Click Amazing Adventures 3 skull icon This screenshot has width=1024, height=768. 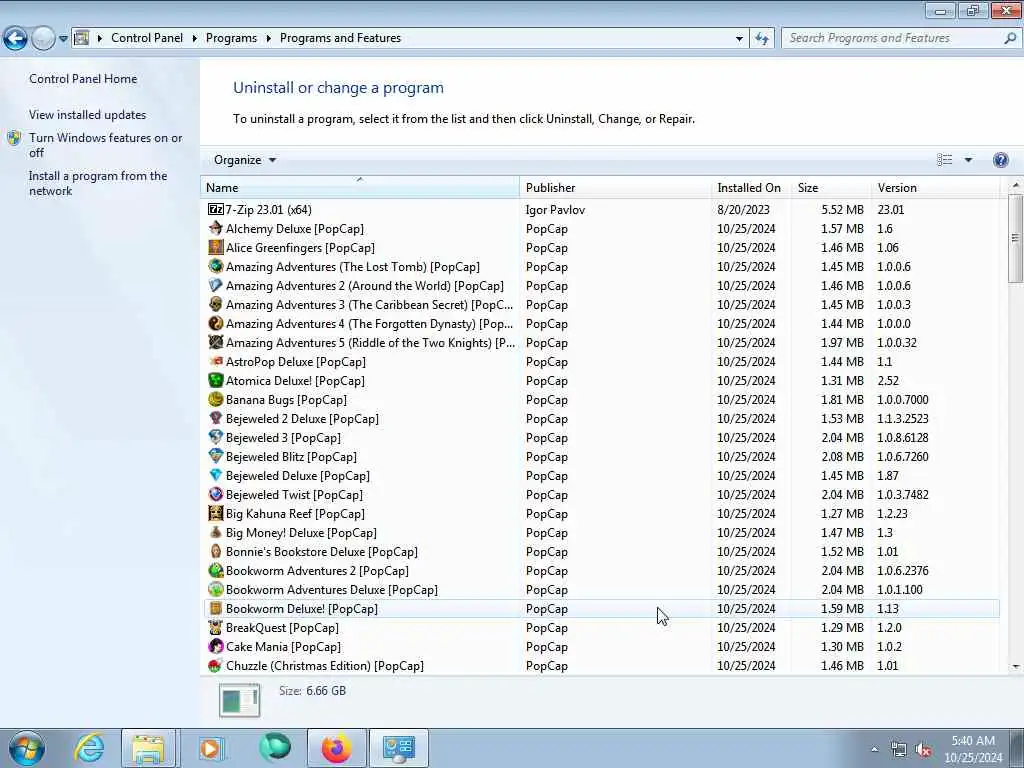tap(216, 304)
